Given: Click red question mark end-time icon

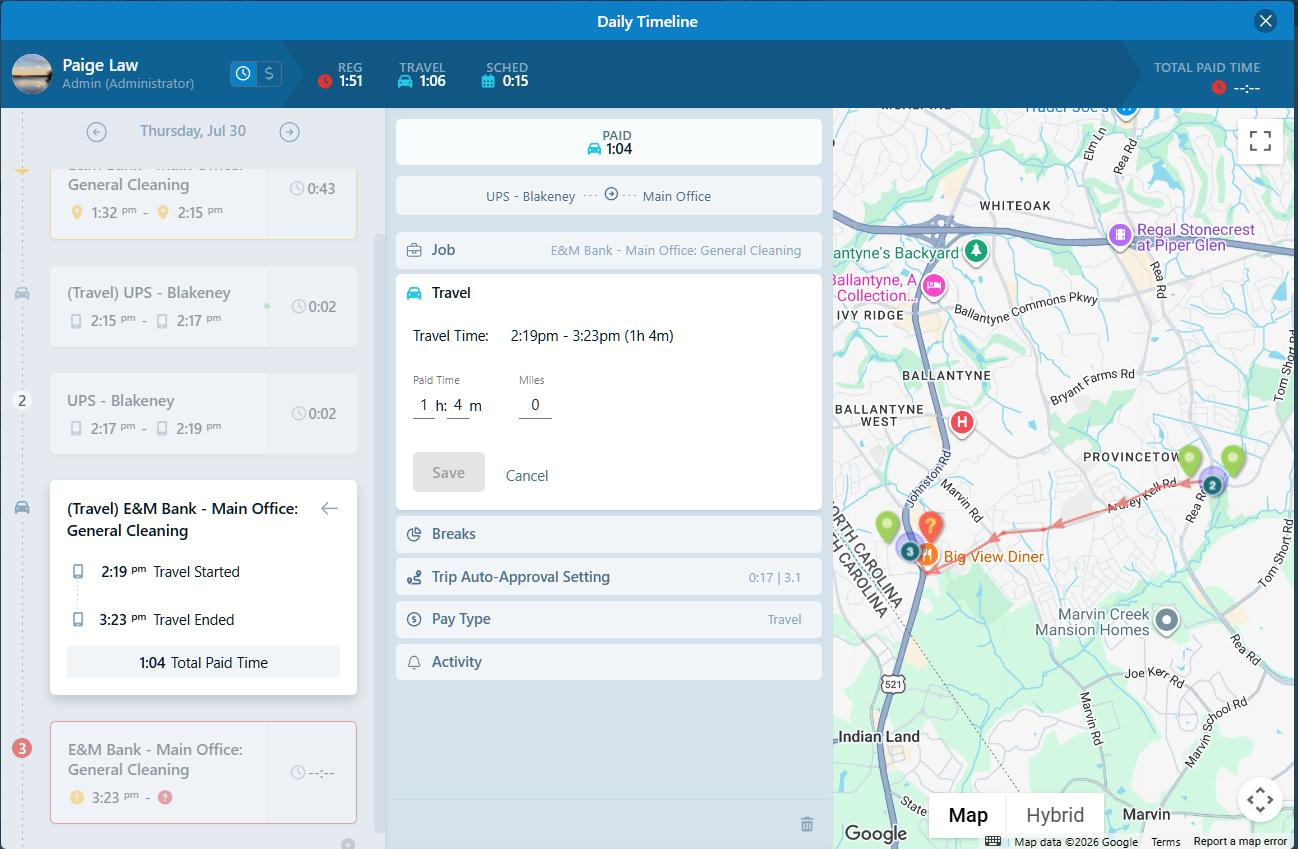Looking at the screenshot, I should pyautogui.click(x=165, y=797).
